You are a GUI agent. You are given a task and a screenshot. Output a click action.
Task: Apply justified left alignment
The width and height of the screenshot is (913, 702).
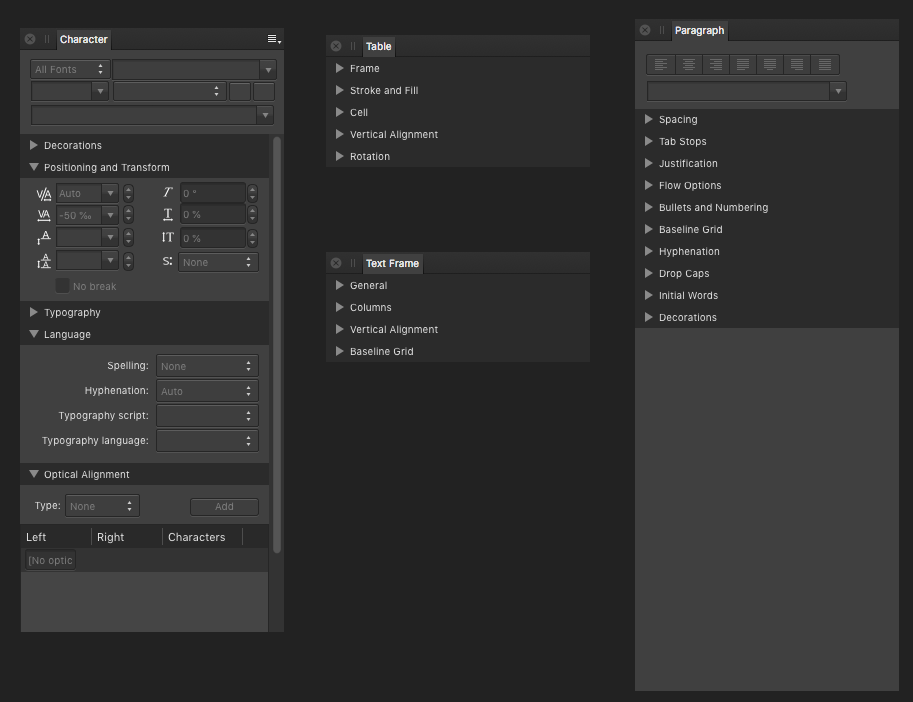[x=741, y=63]
